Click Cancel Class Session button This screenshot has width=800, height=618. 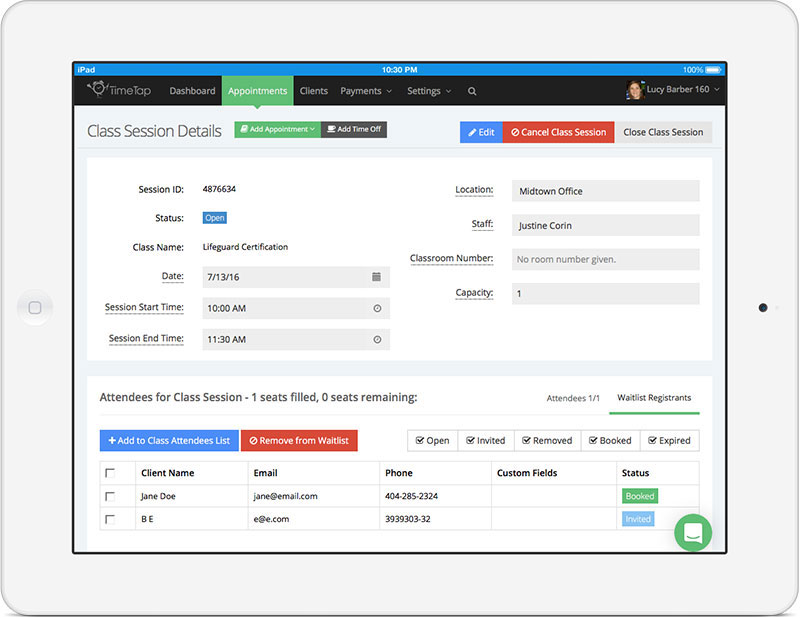tap(559, 132)
